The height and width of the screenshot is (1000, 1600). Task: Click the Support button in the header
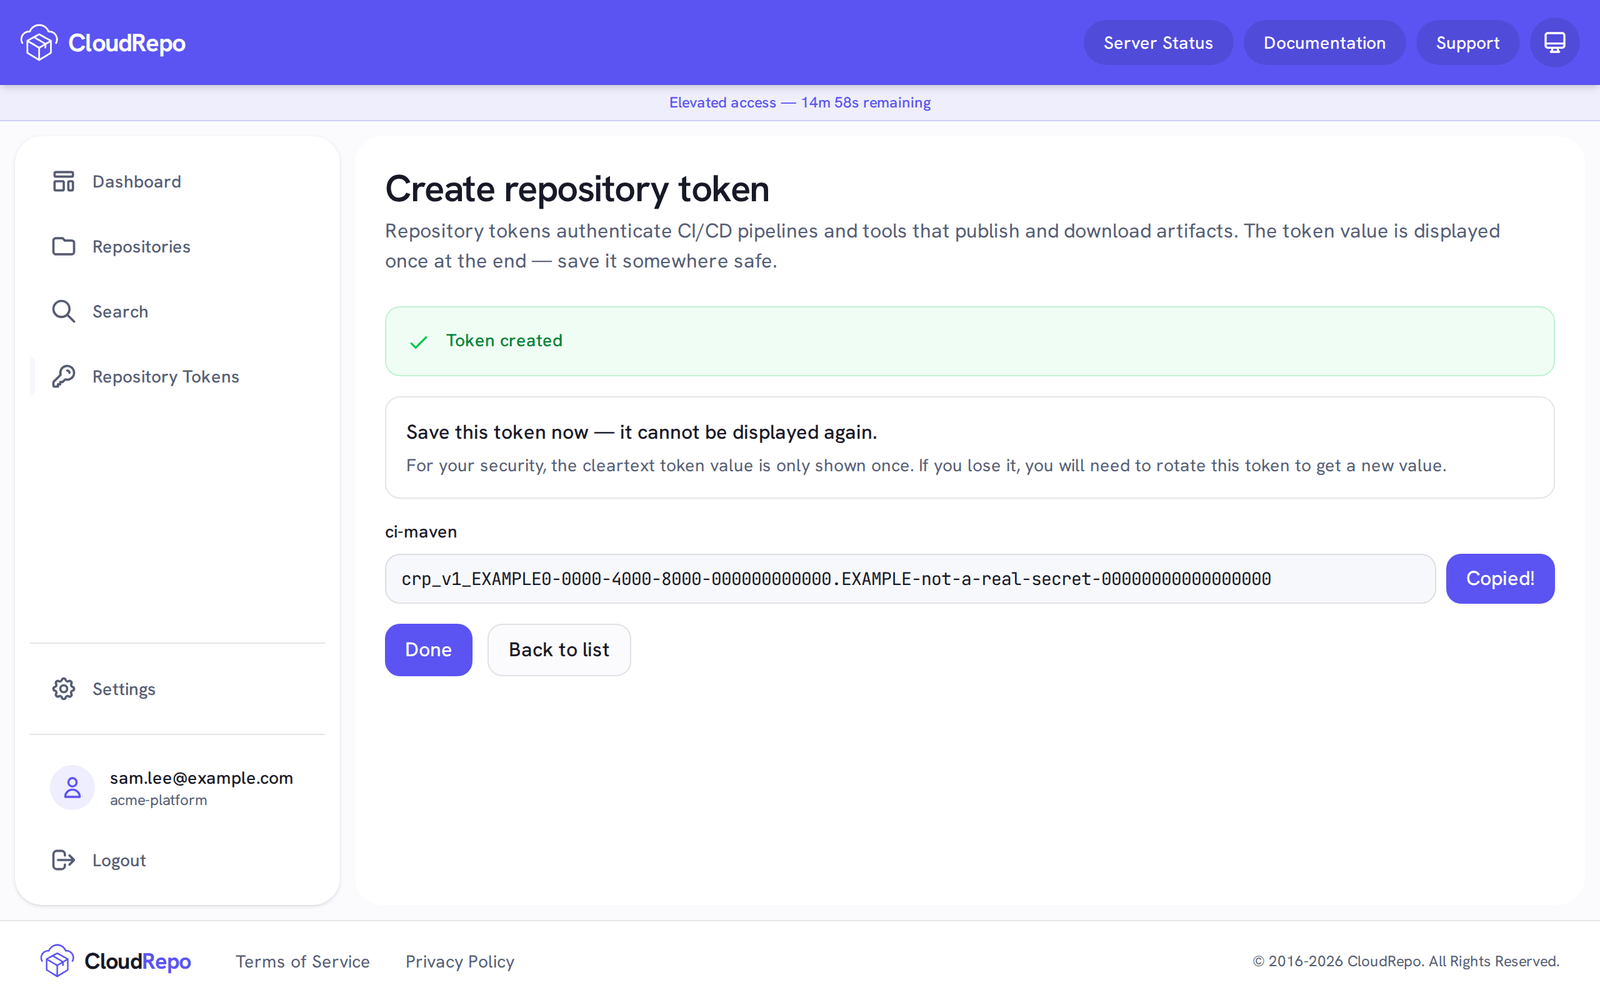coord(1467,43)
